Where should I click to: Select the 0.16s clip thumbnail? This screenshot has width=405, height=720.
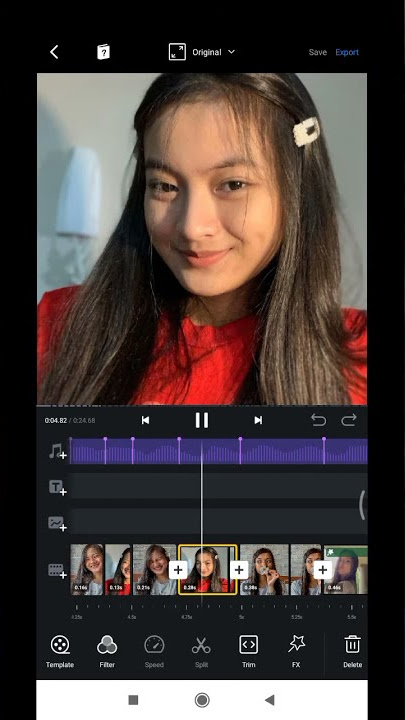click(87, 569)
